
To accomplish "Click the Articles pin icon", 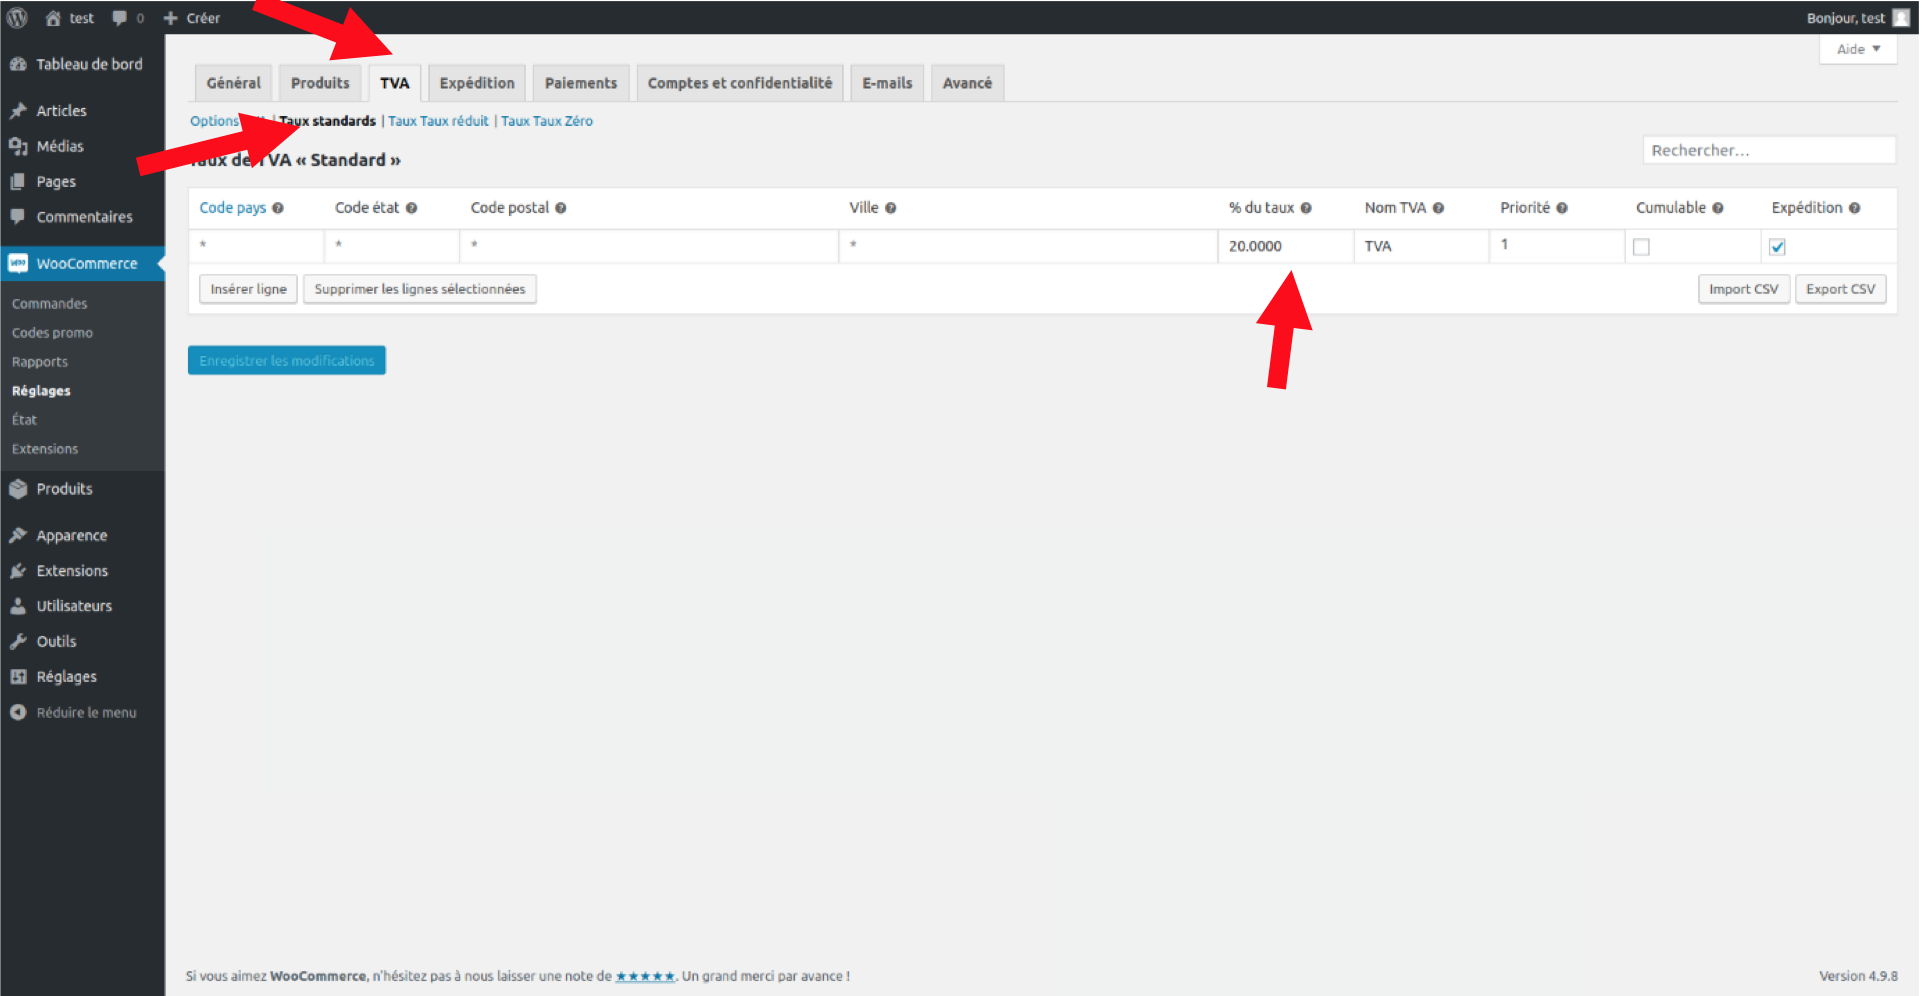I will [x=18, y=111].
